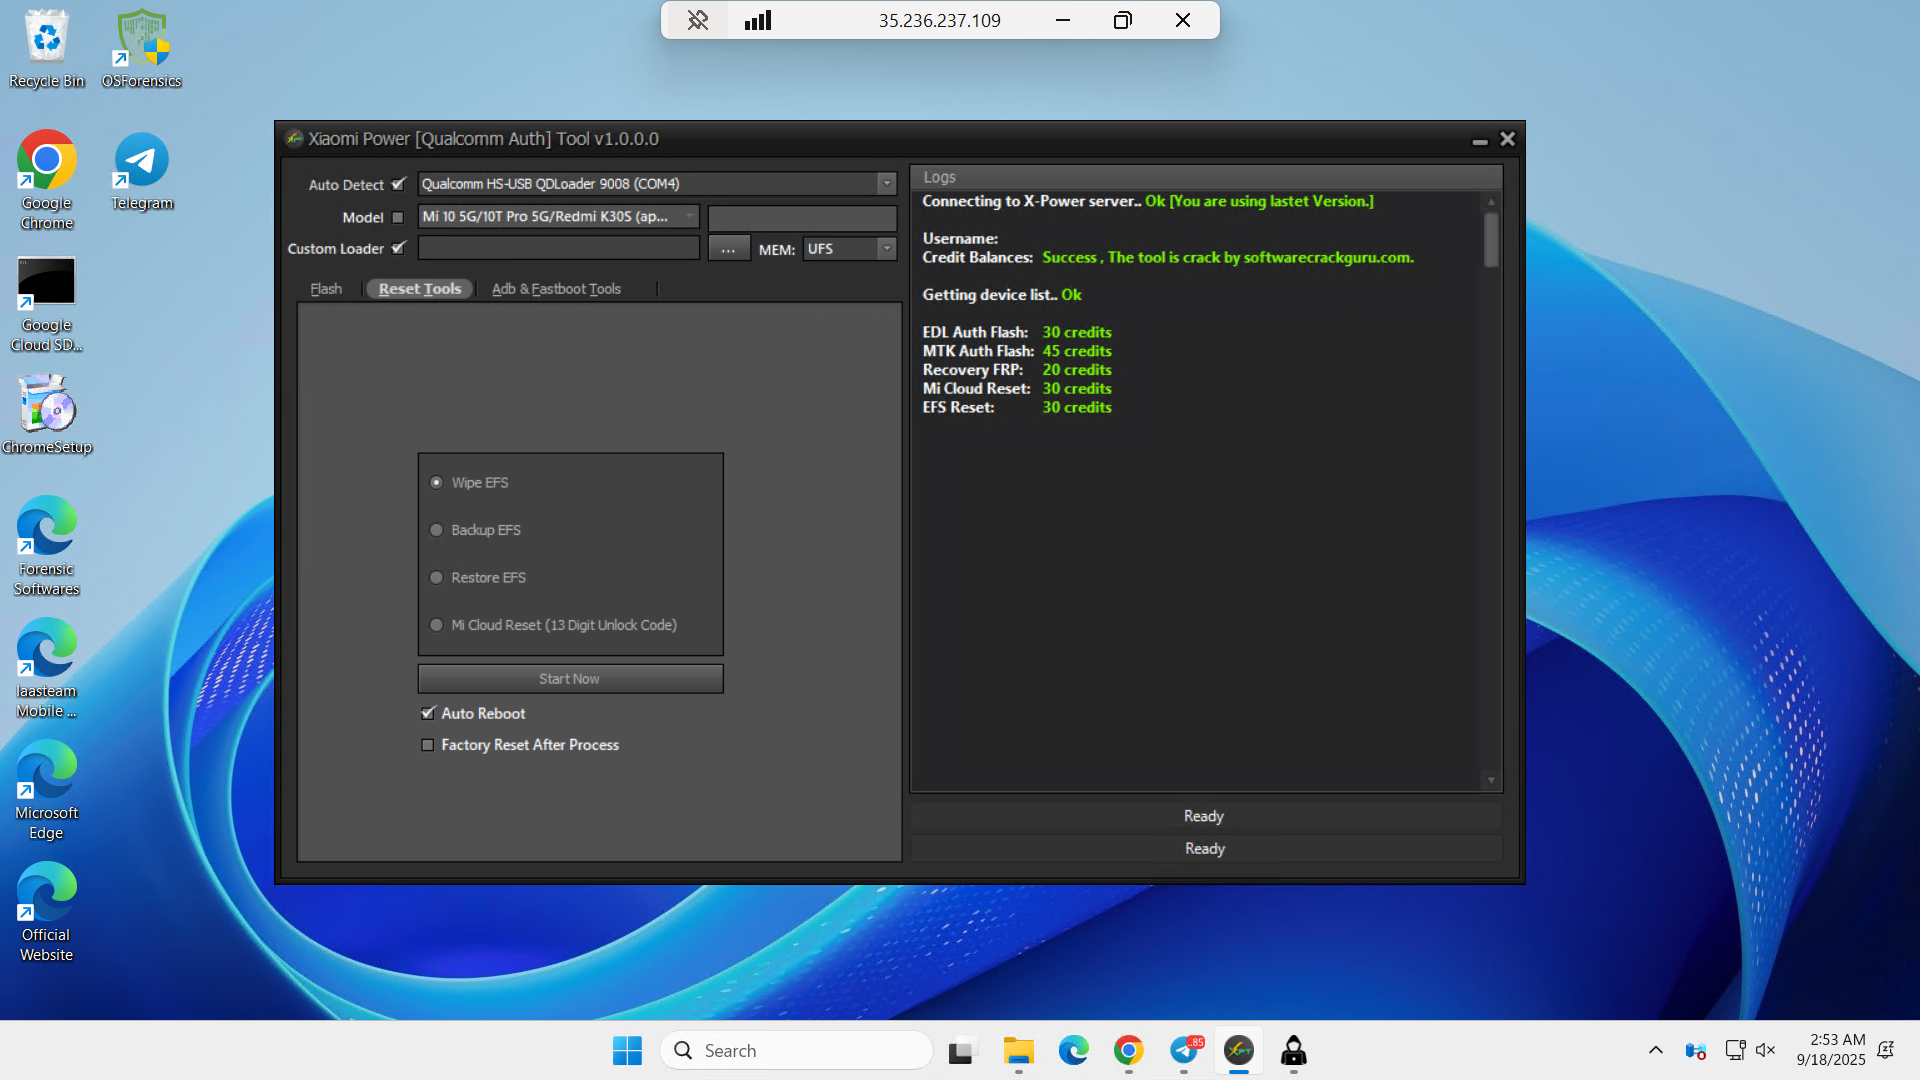
Task: Open Telegram from the taskbar
Action: [1184, 1050]
